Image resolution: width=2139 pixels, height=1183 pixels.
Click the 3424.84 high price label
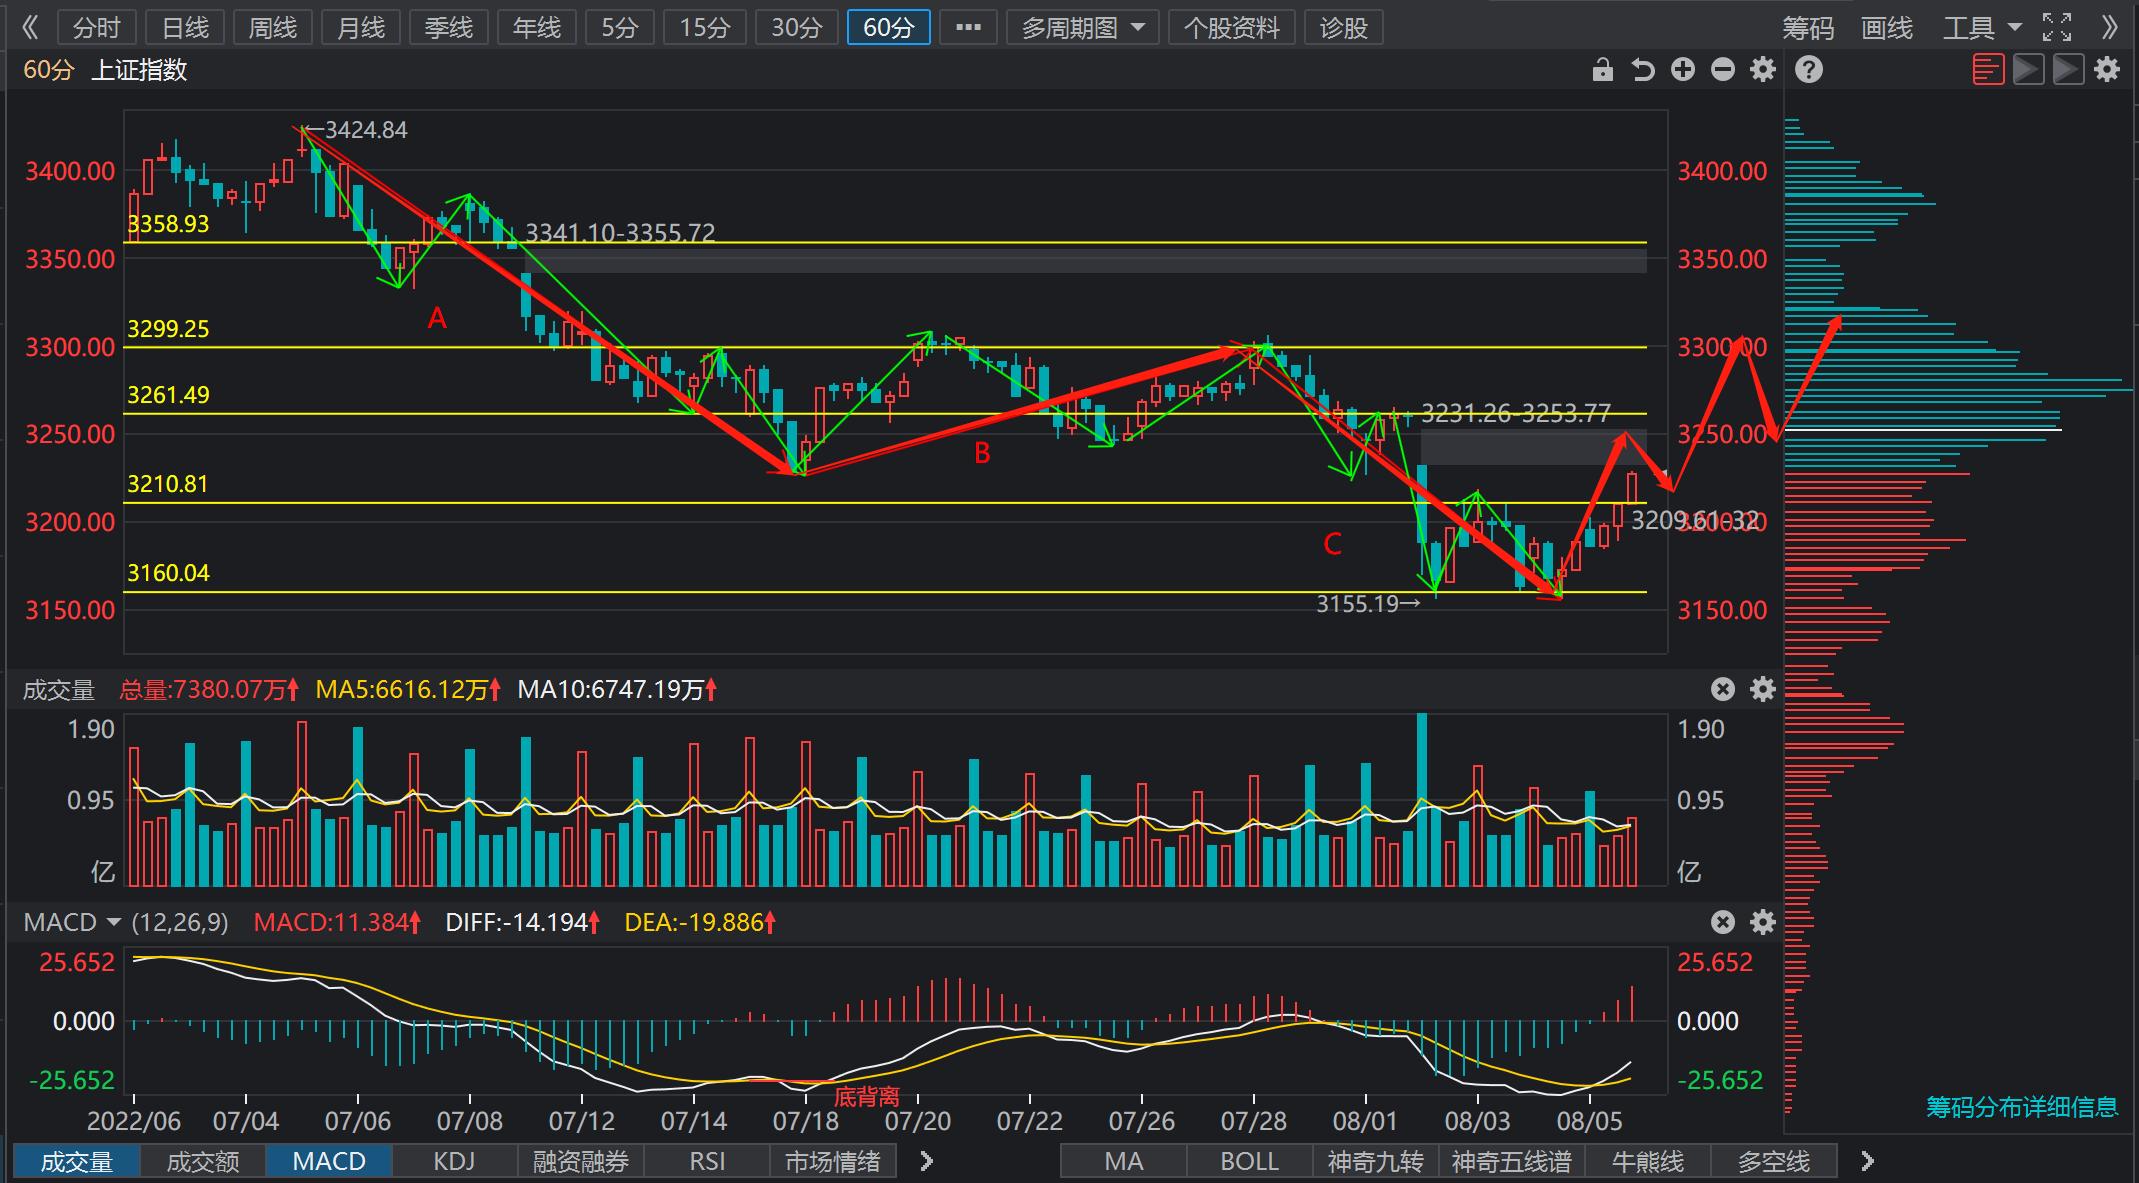tap(366, 130)
